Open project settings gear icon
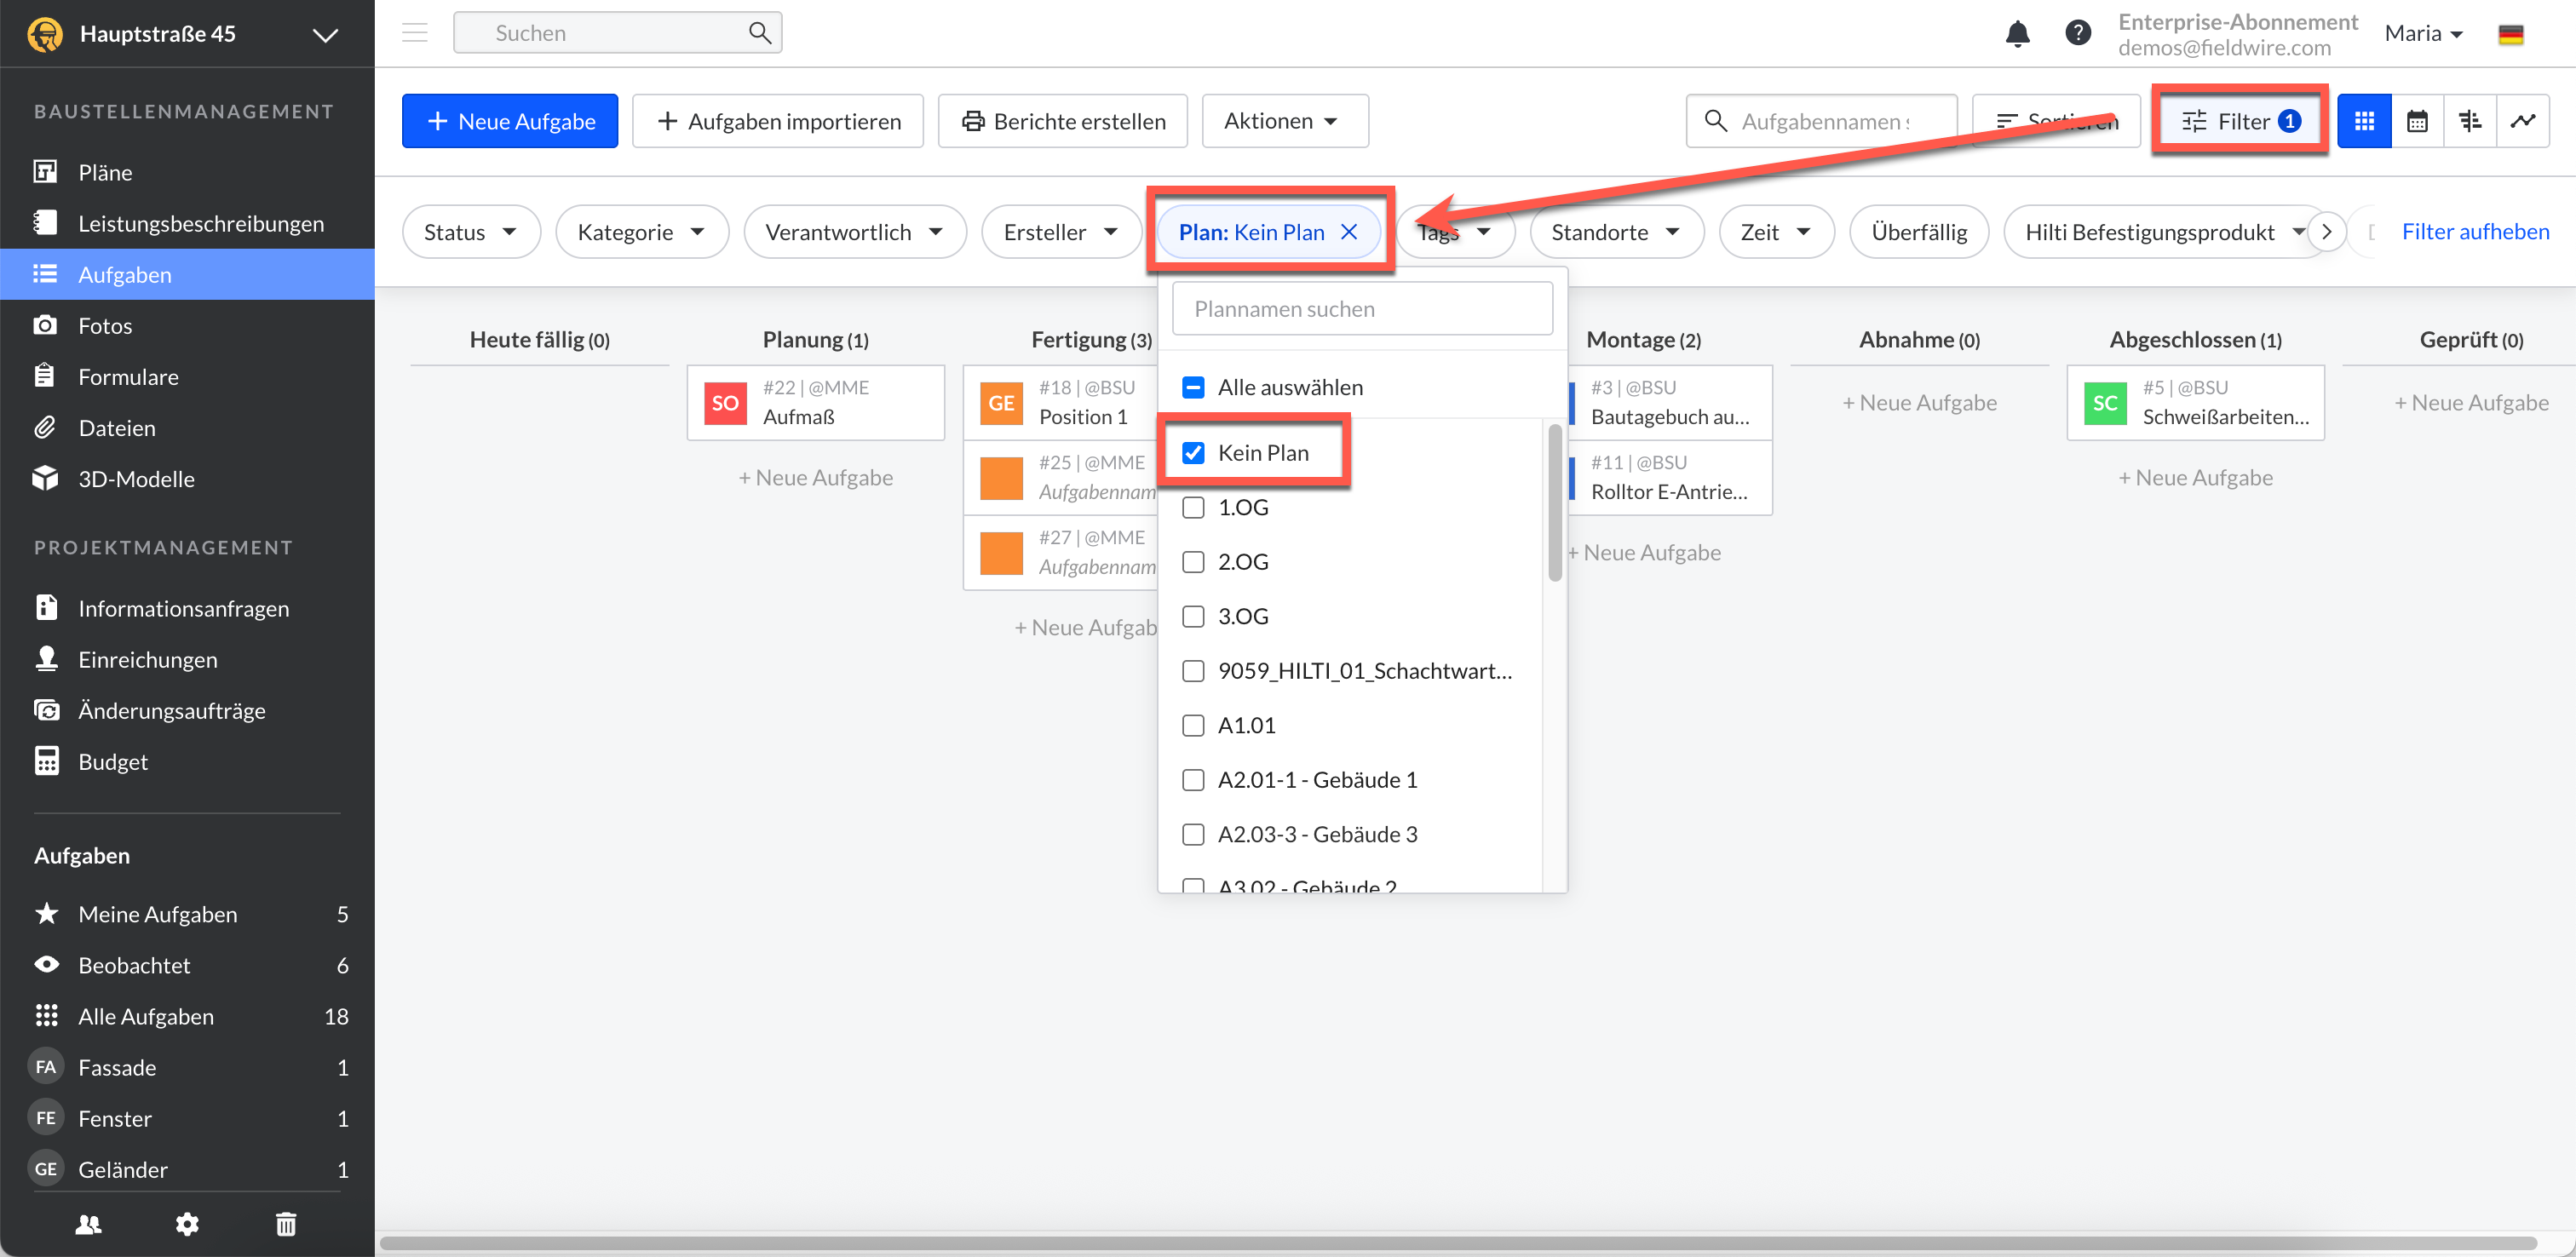 pyautogui.click(x=187, y=1223)
